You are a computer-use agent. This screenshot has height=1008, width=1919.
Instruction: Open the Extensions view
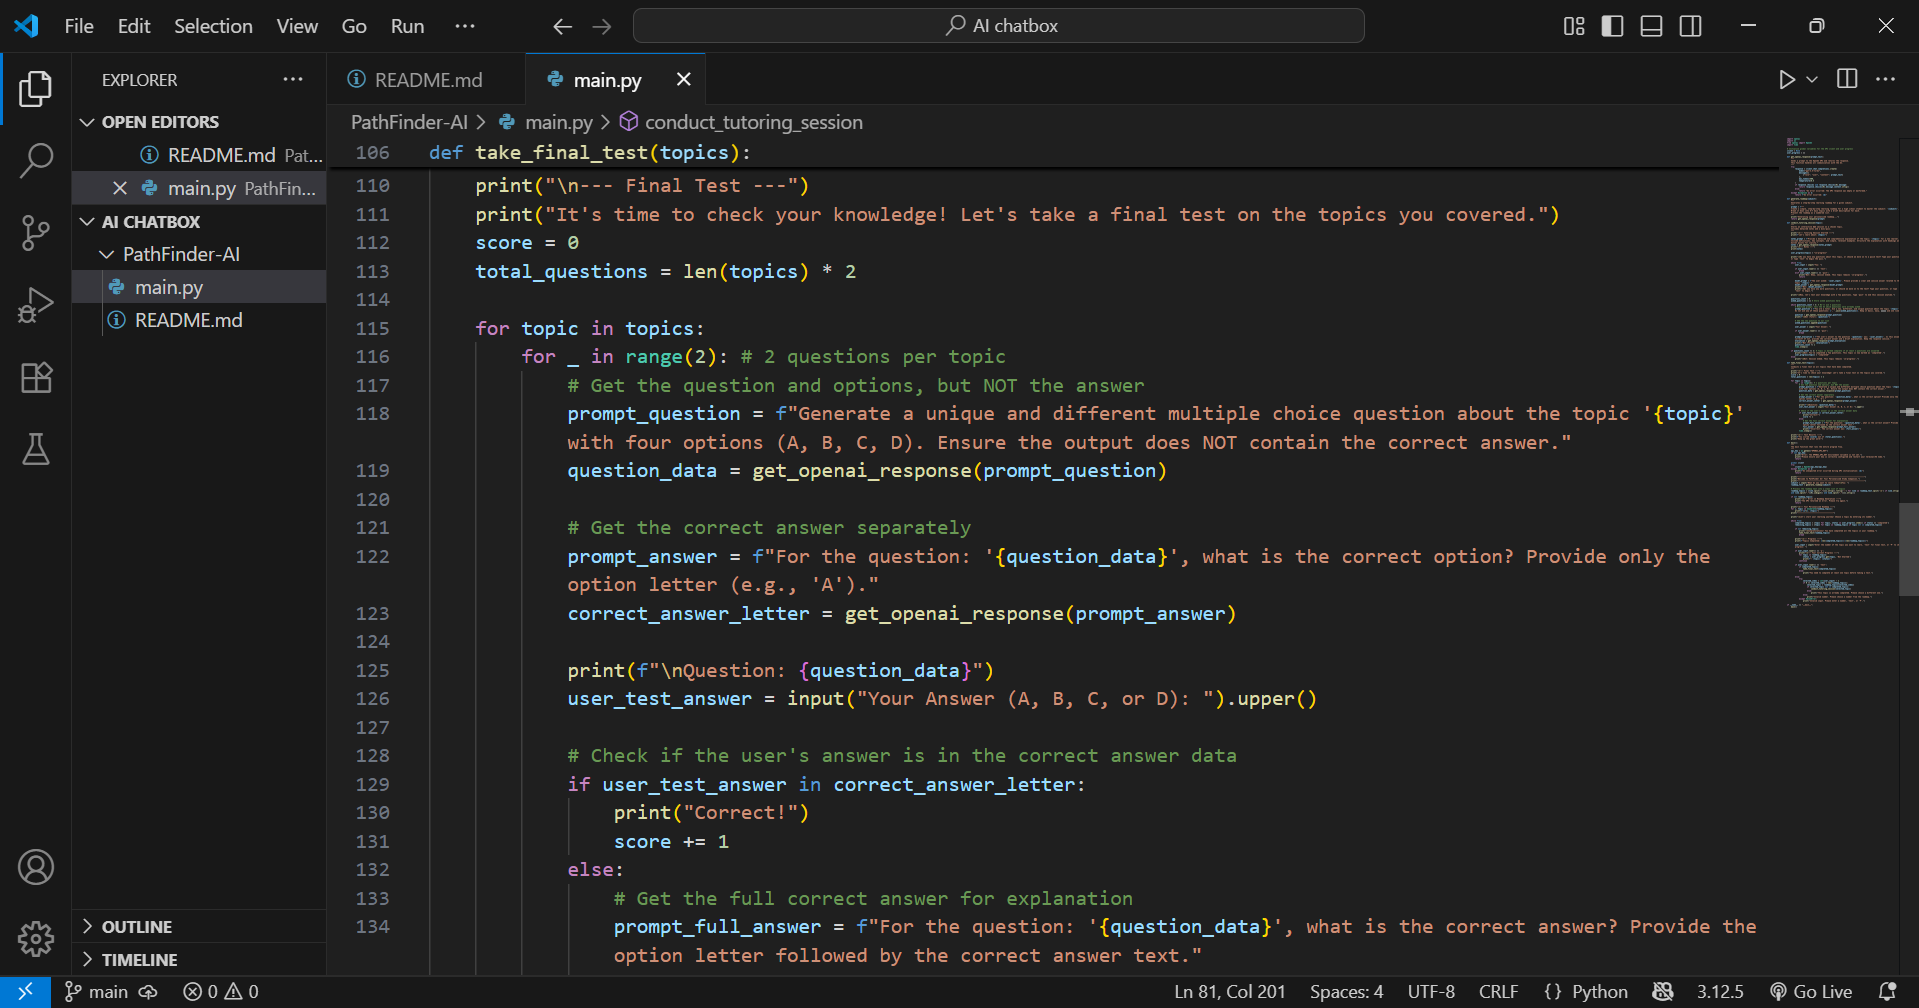coord(36,377)
